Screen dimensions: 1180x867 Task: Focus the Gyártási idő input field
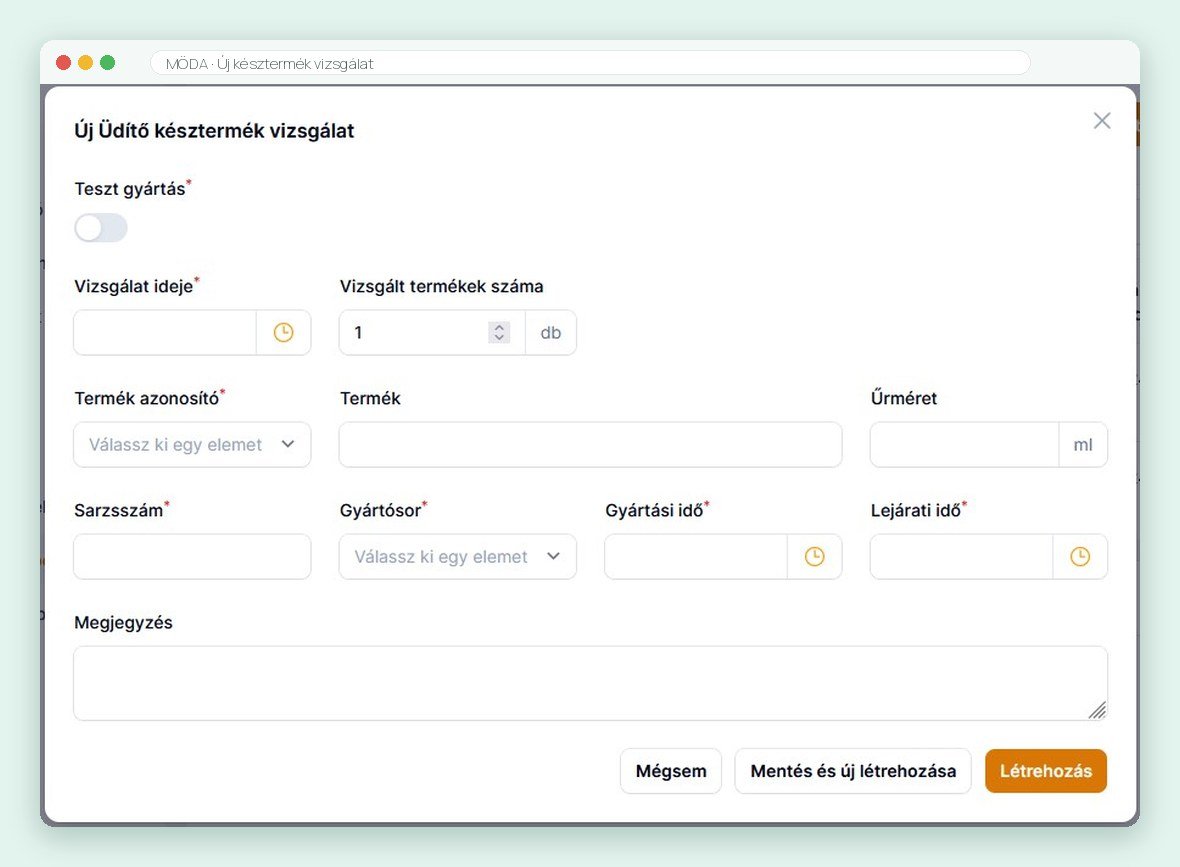(696, 557)
